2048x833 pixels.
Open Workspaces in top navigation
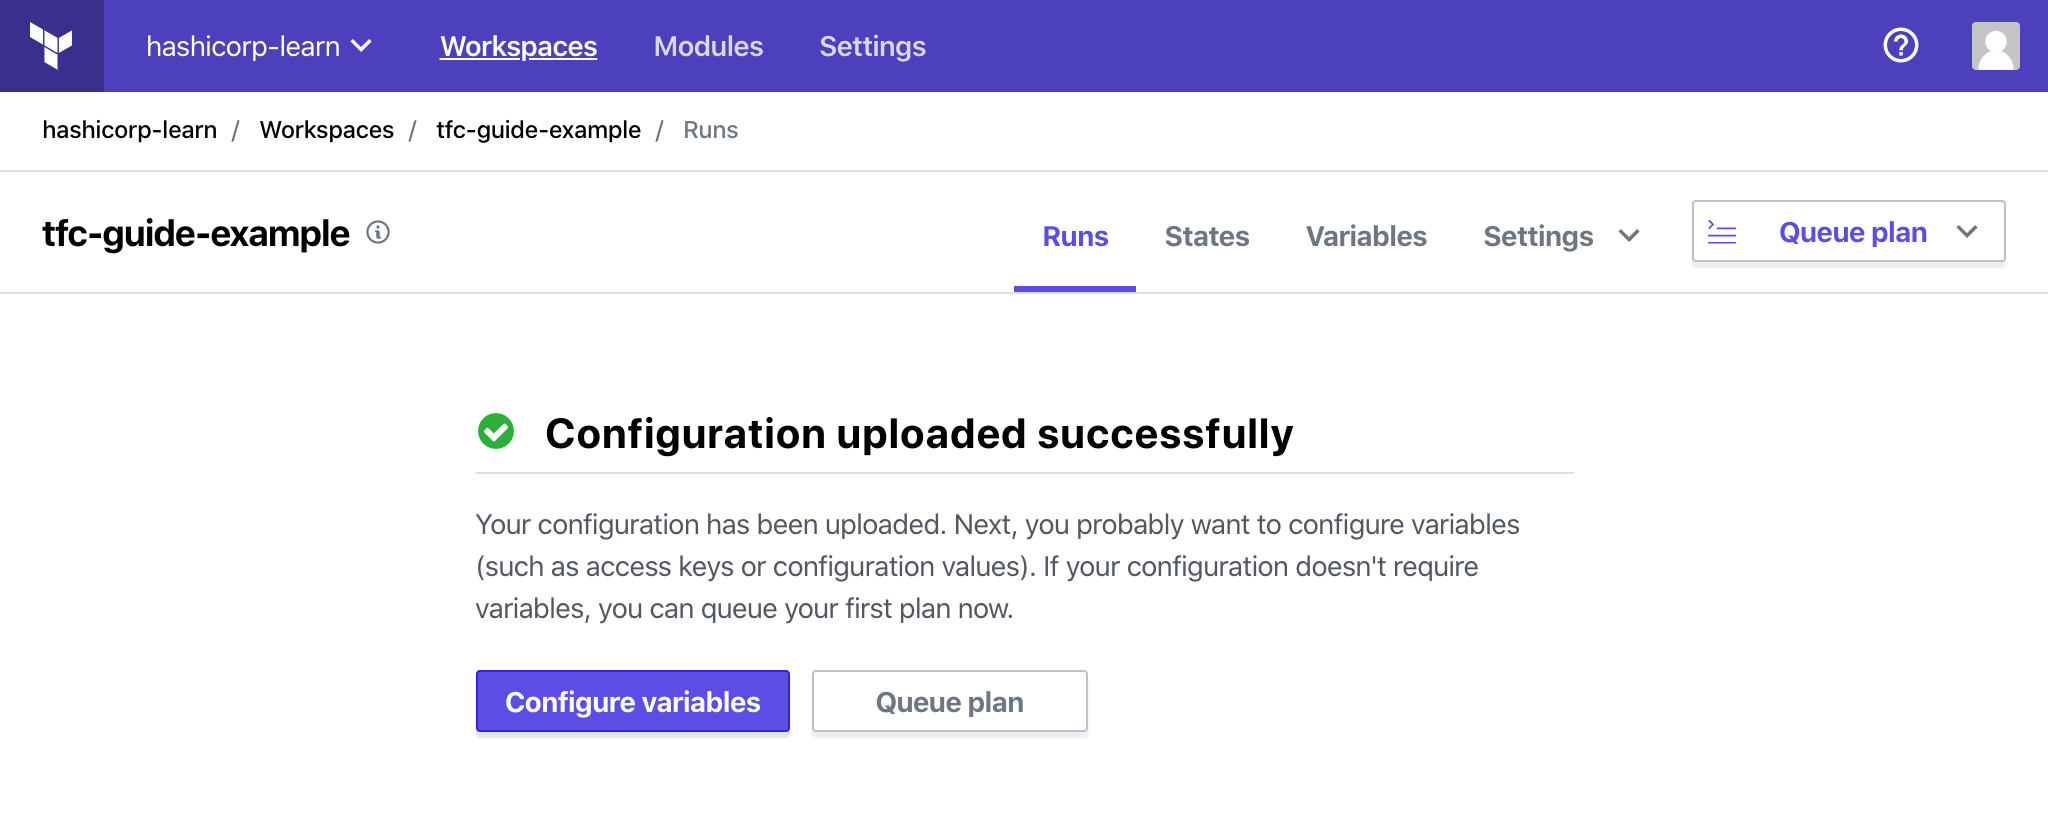point(518,46)
